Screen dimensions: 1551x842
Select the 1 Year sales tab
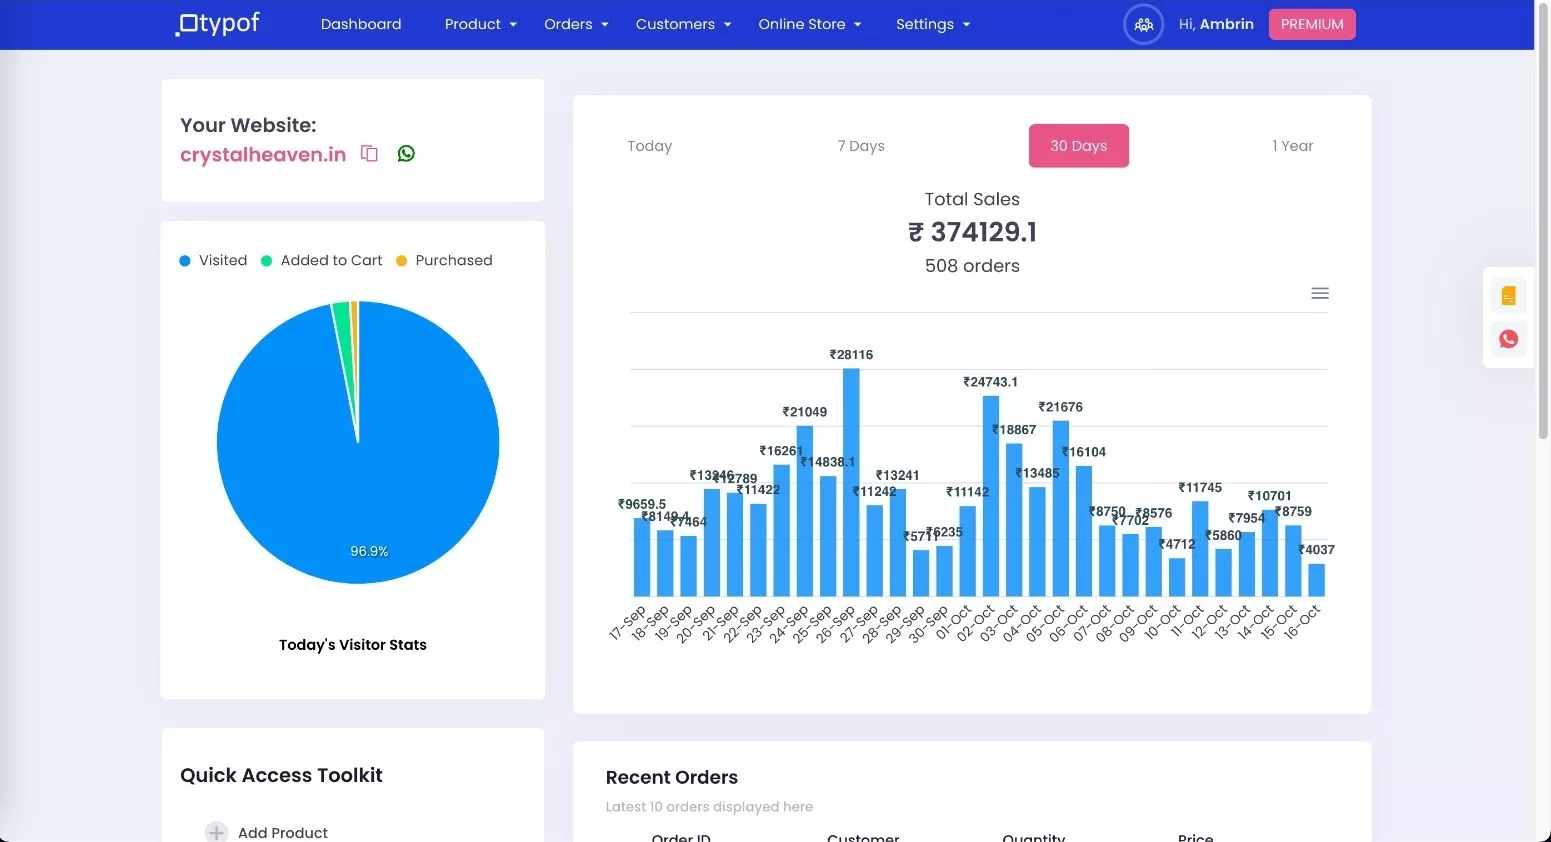coord(1292,146)
